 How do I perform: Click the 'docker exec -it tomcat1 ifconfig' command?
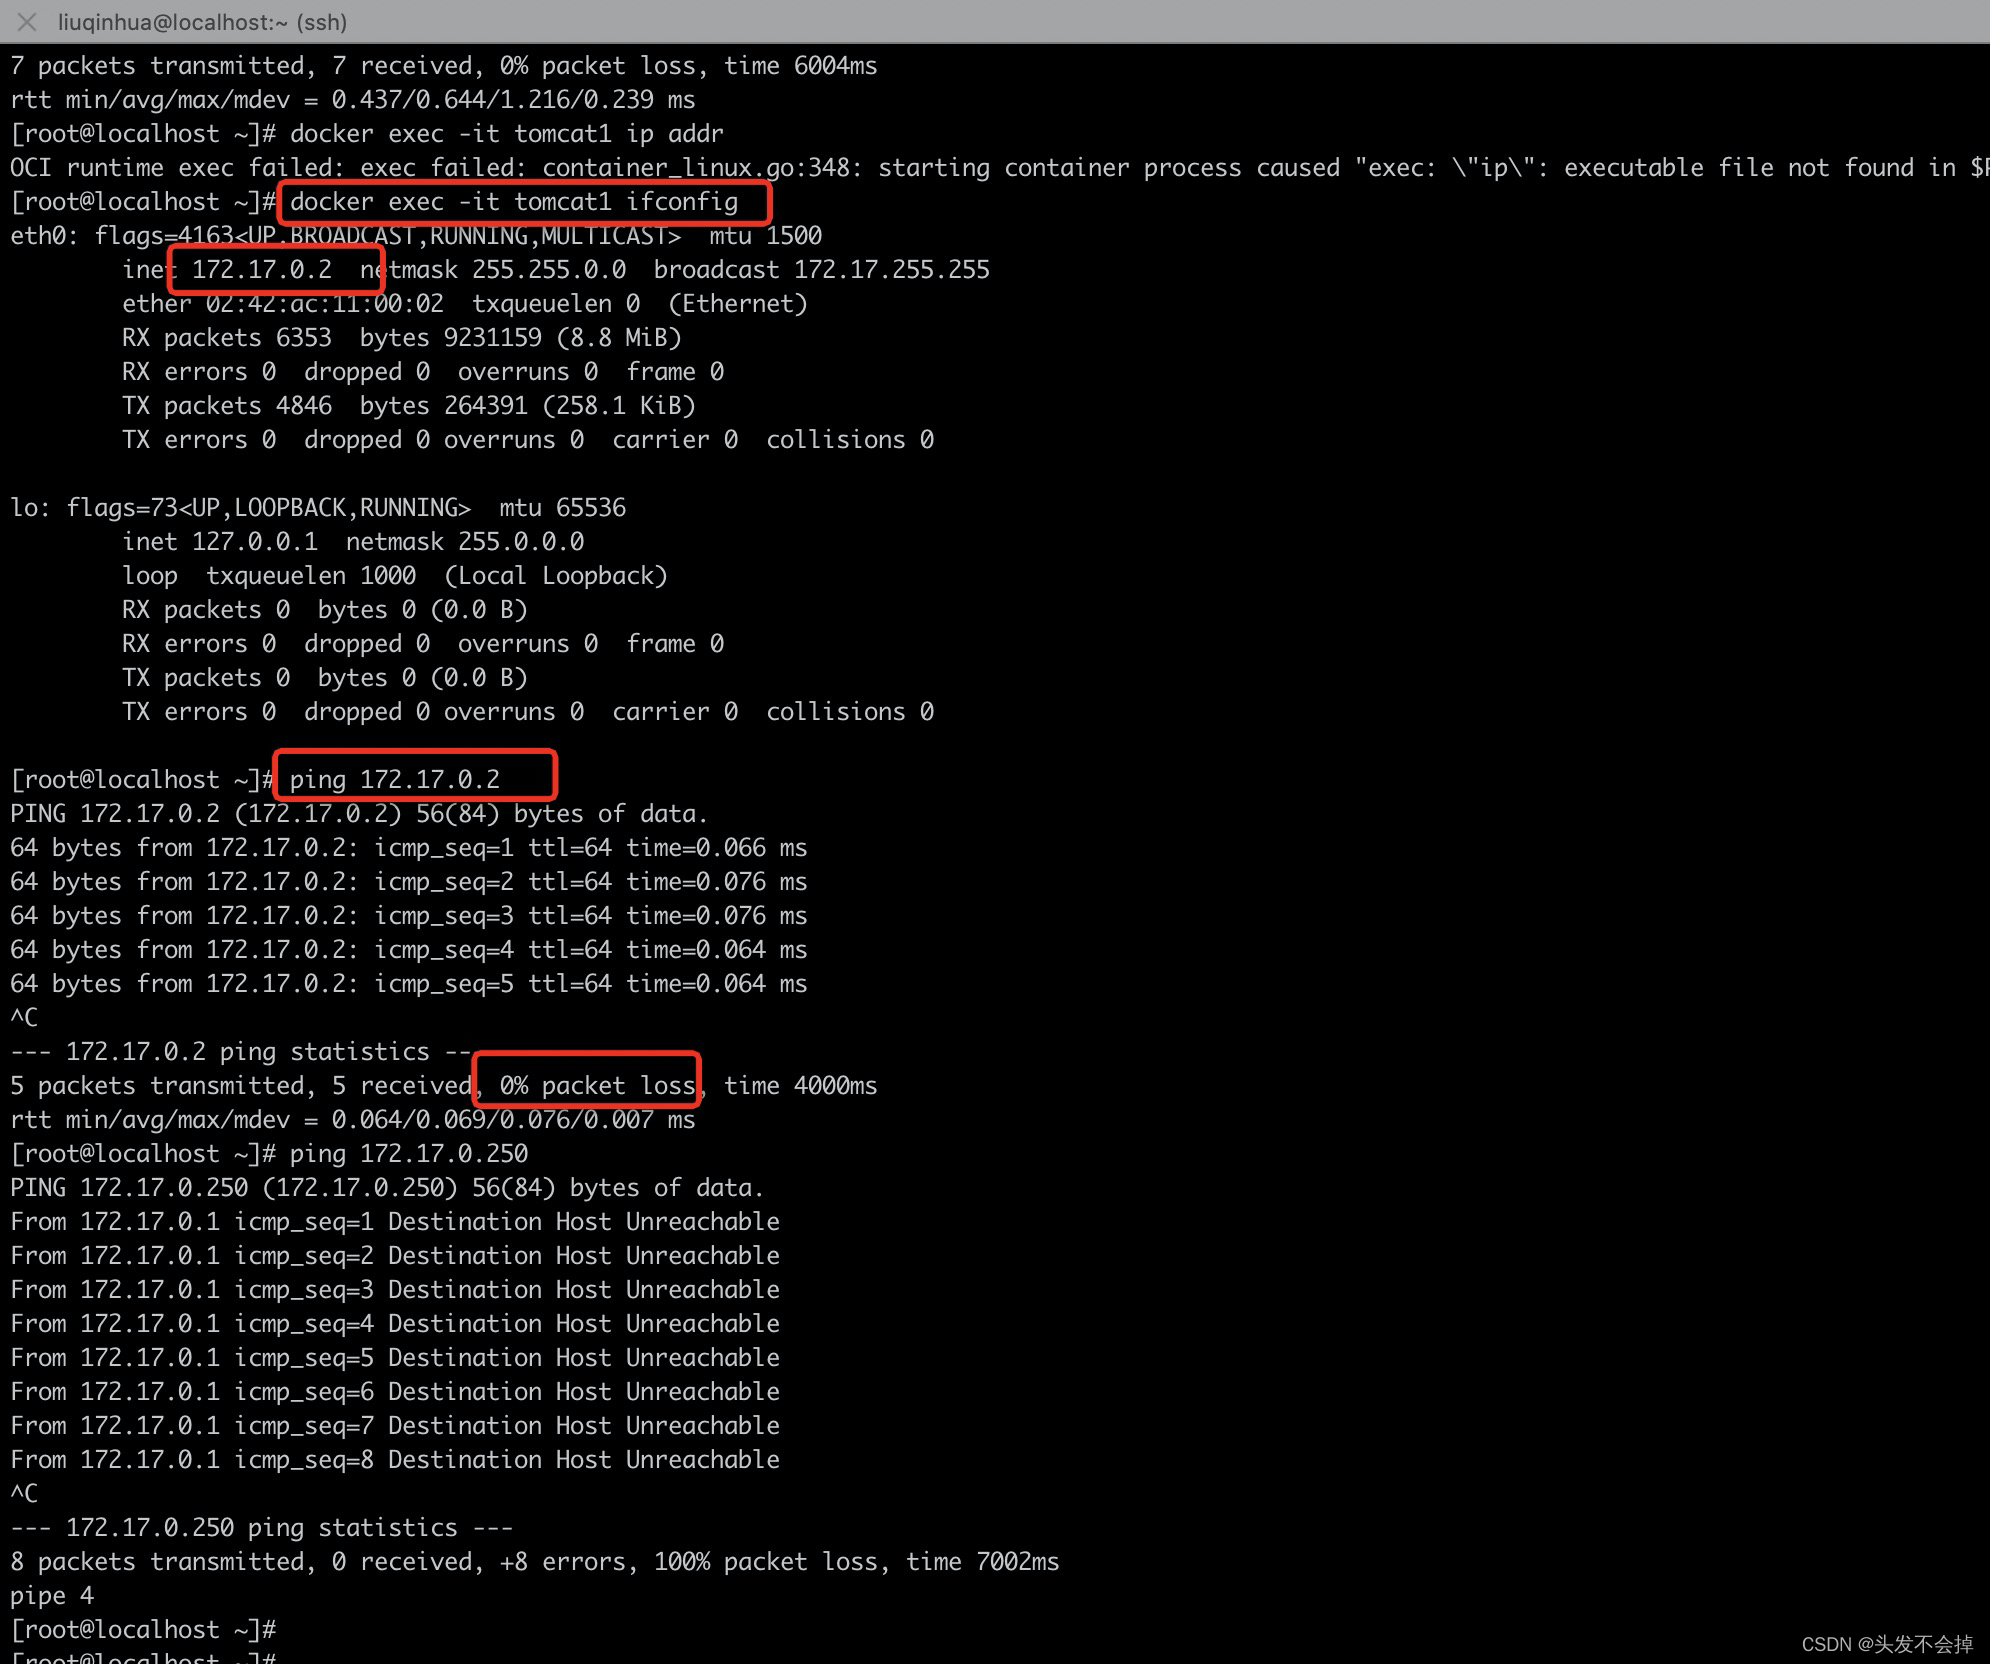[514, 202]
